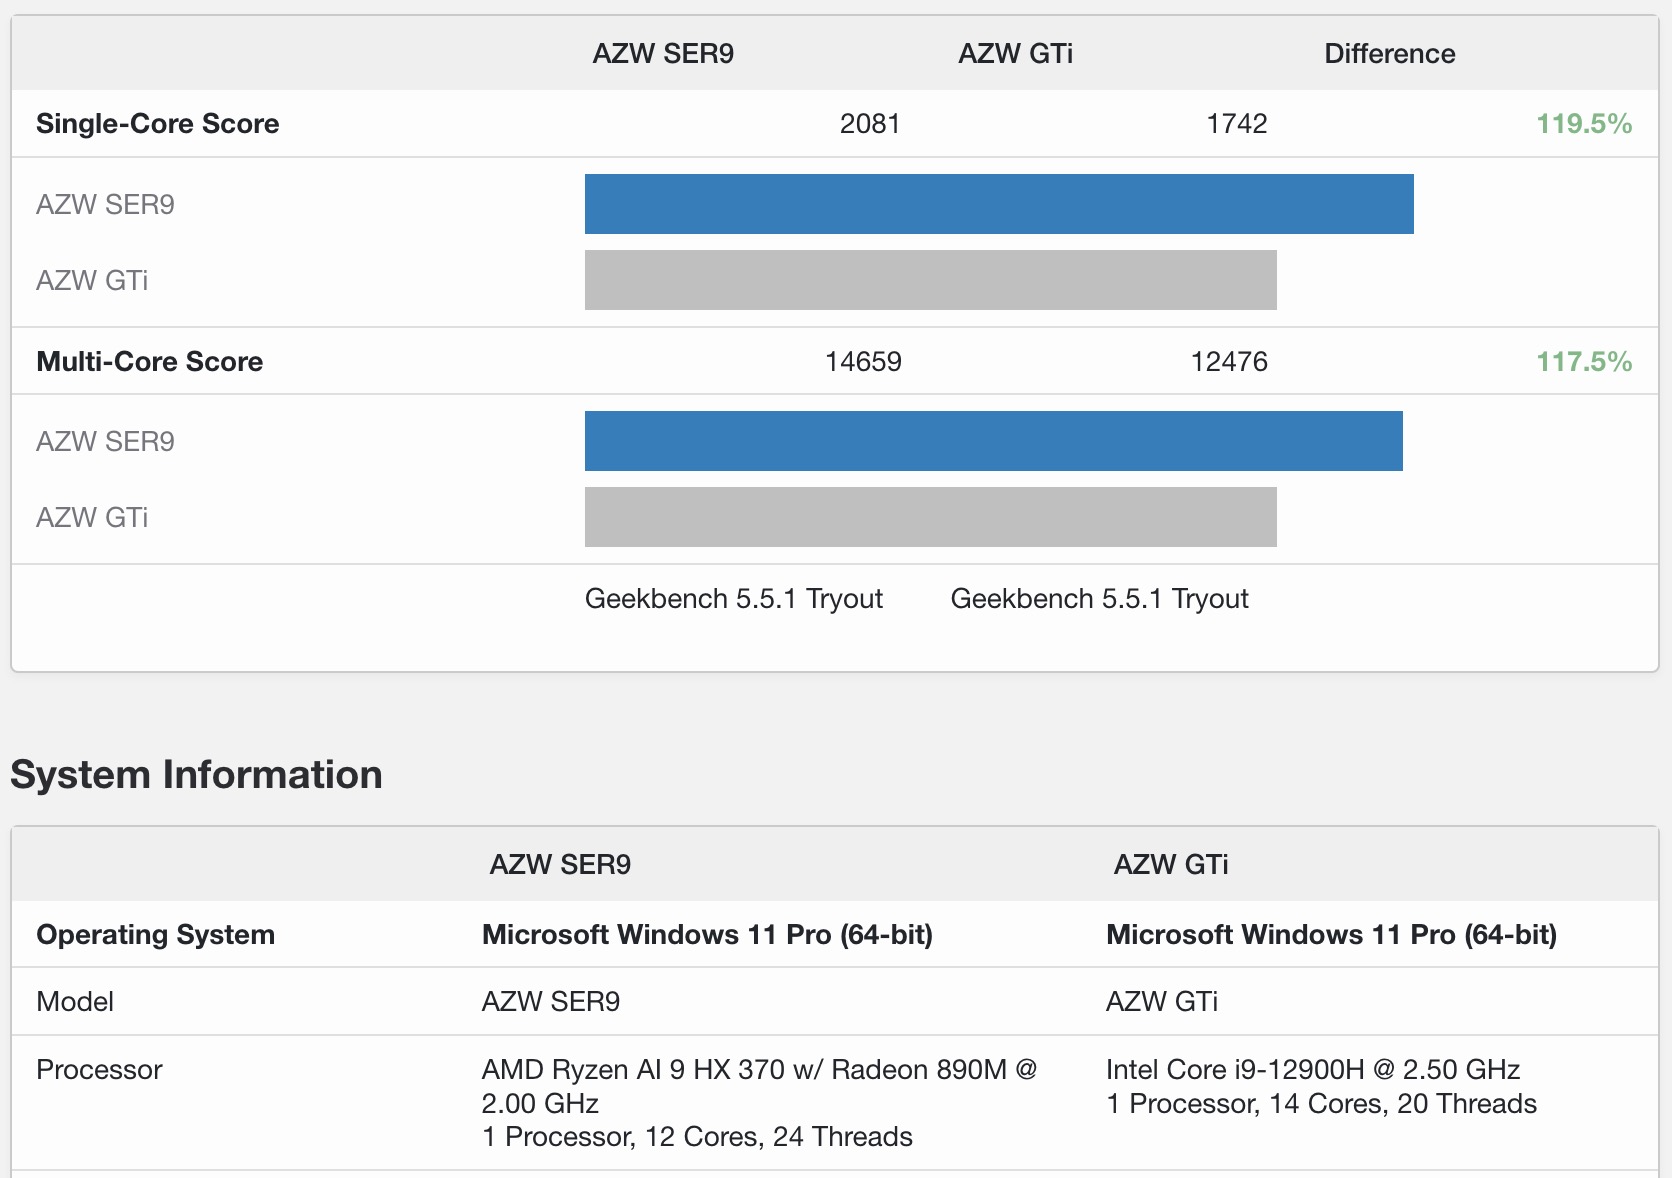Screen dimensions: 1672x1178
Task: Click the "1 Processor, 14 Cores, 20 Threads" text
Action: (x=1320, y=1104)
